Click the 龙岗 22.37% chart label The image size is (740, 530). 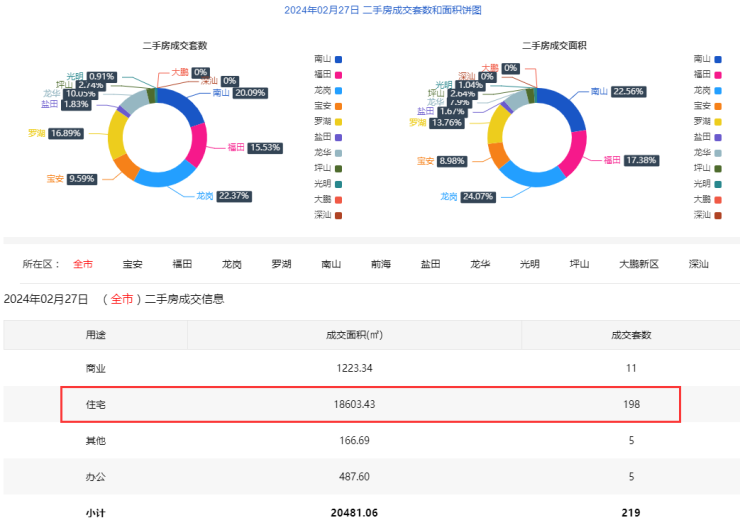tap(224, 196)
